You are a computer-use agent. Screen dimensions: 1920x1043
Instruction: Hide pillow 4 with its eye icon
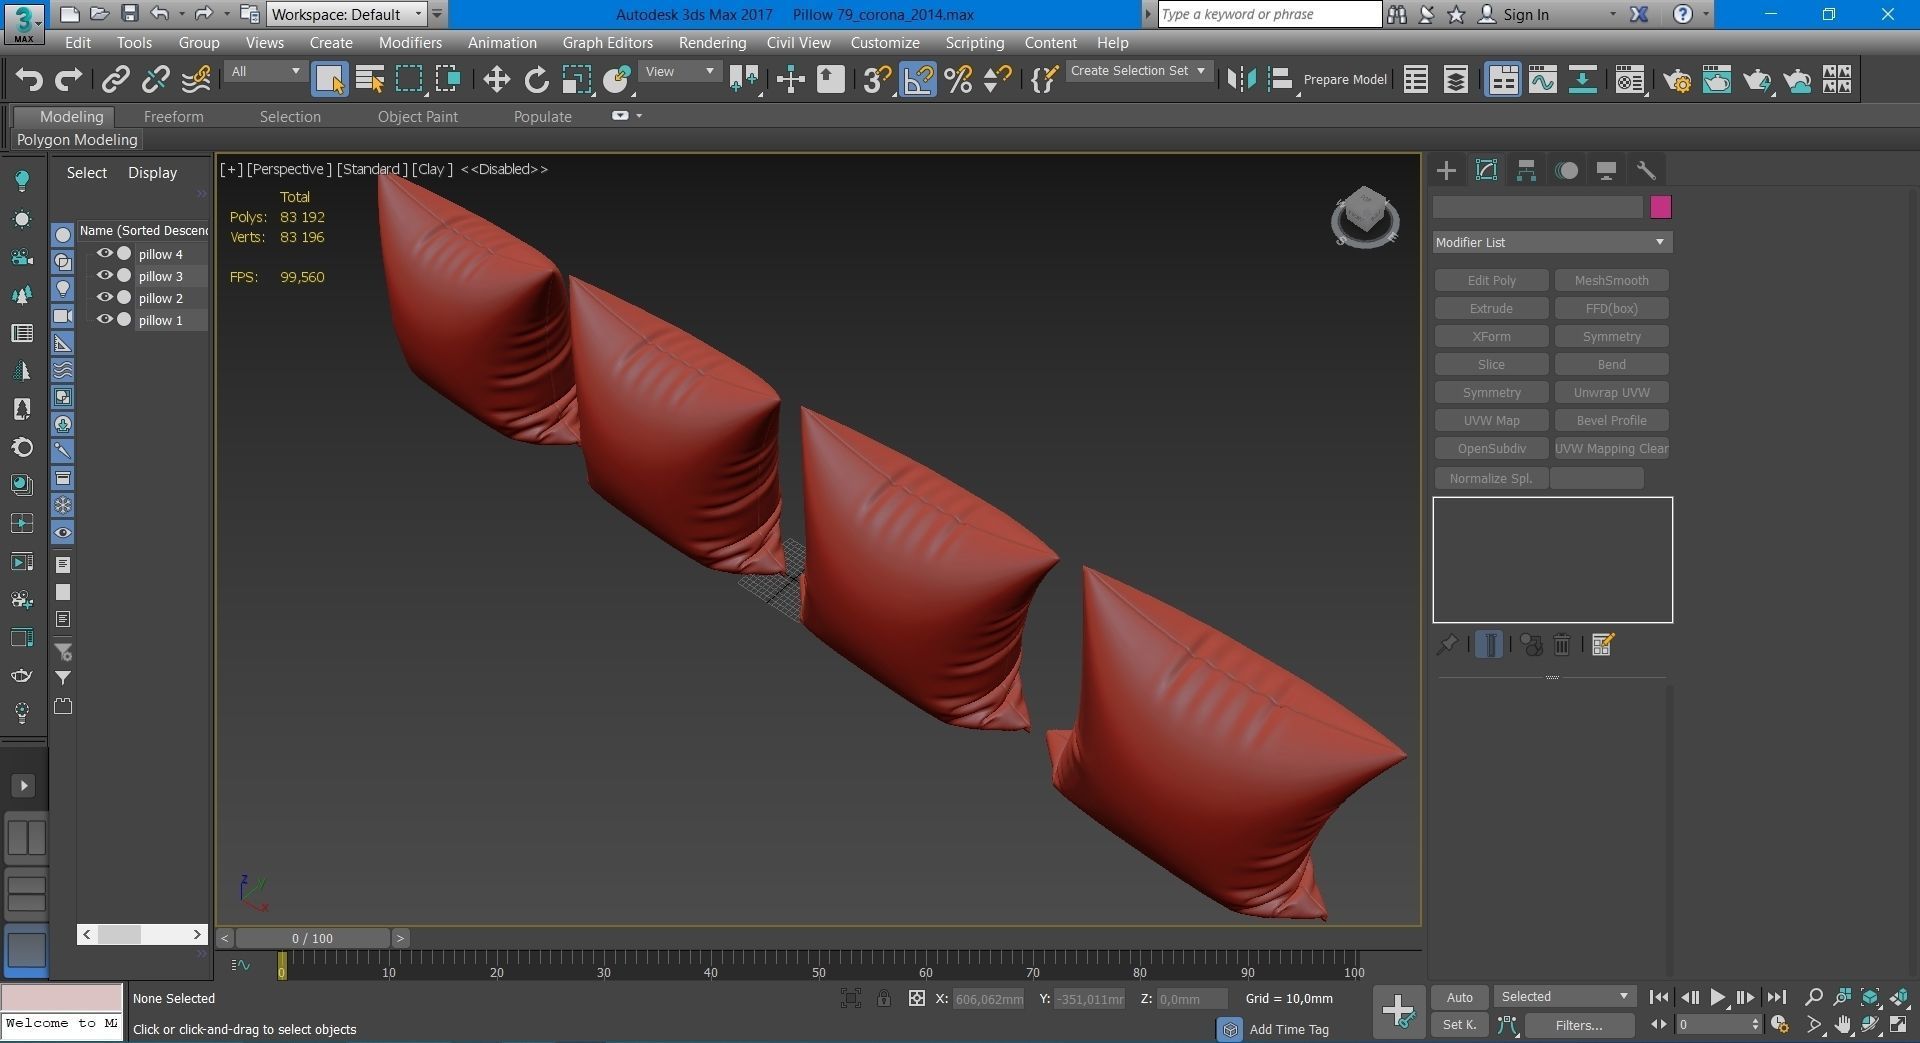(104, 254)
